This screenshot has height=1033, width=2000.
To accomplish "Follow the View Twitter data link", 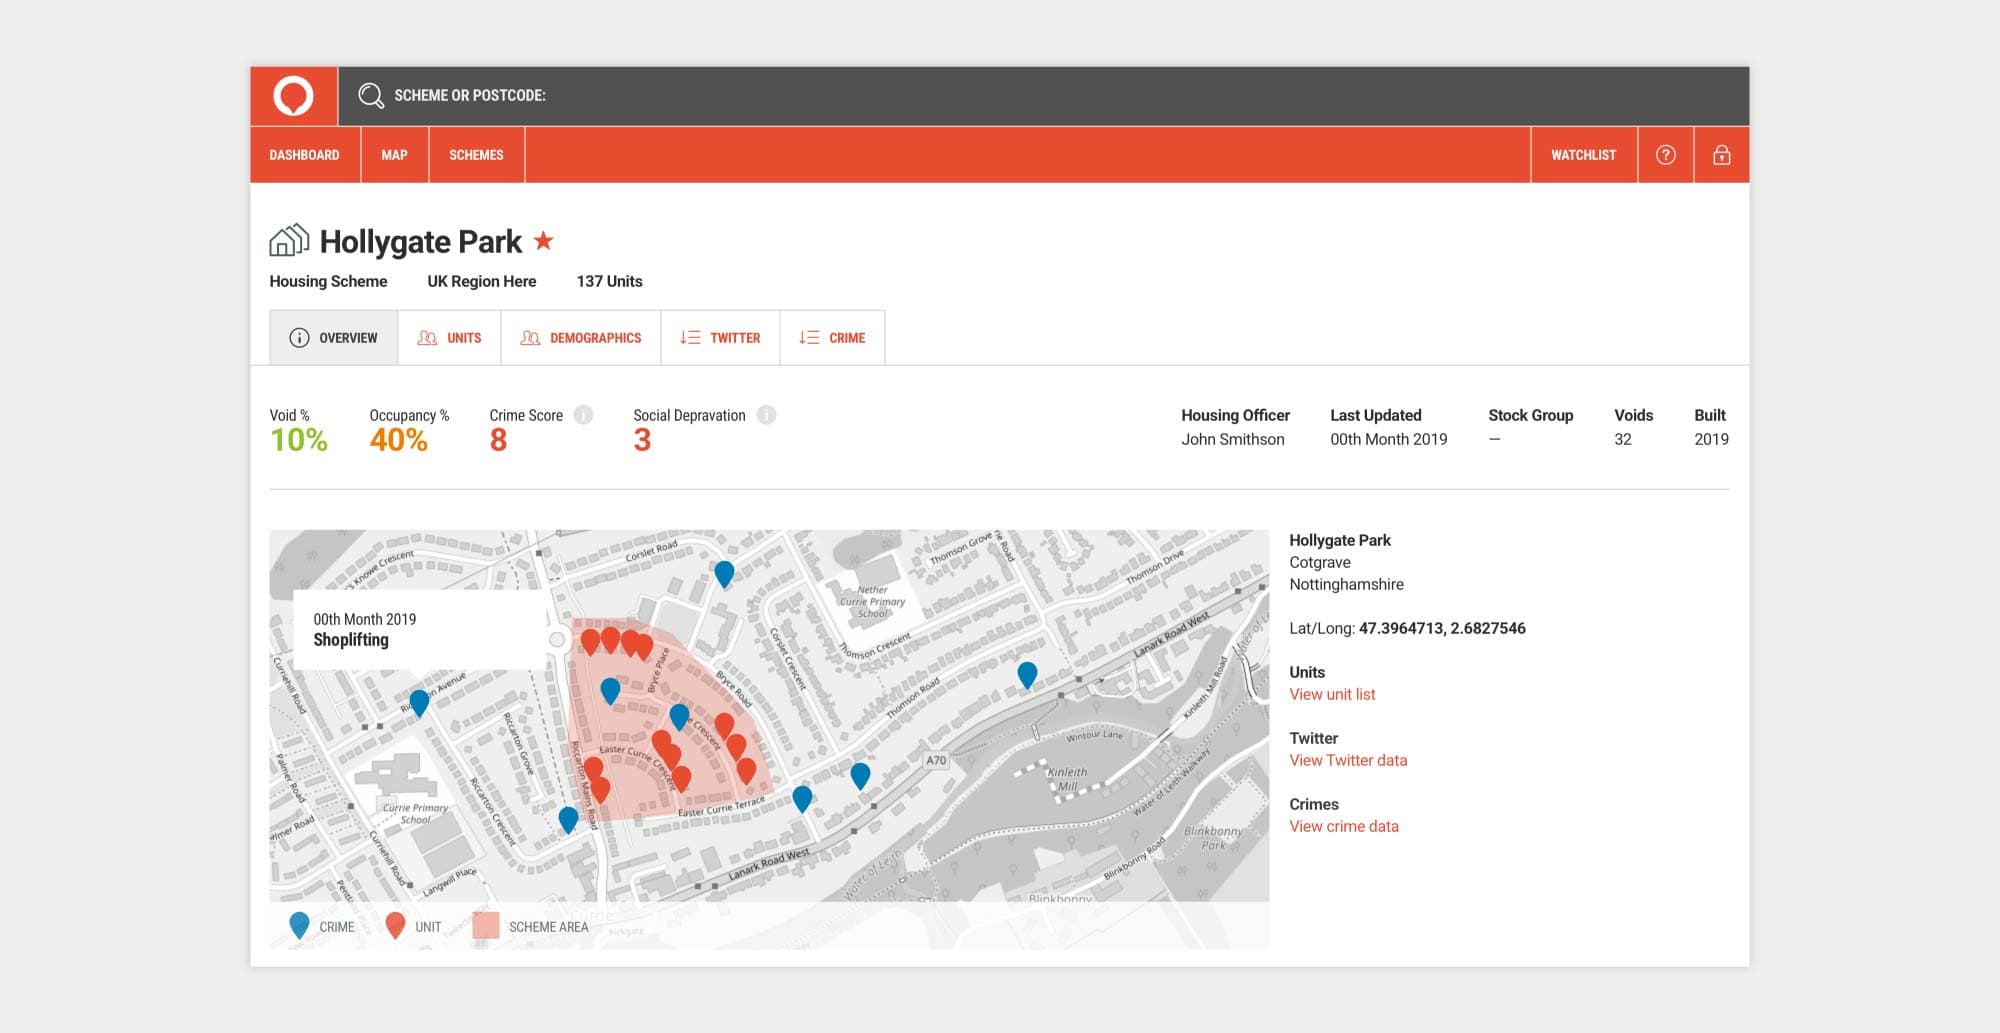I will [1348, 760].
